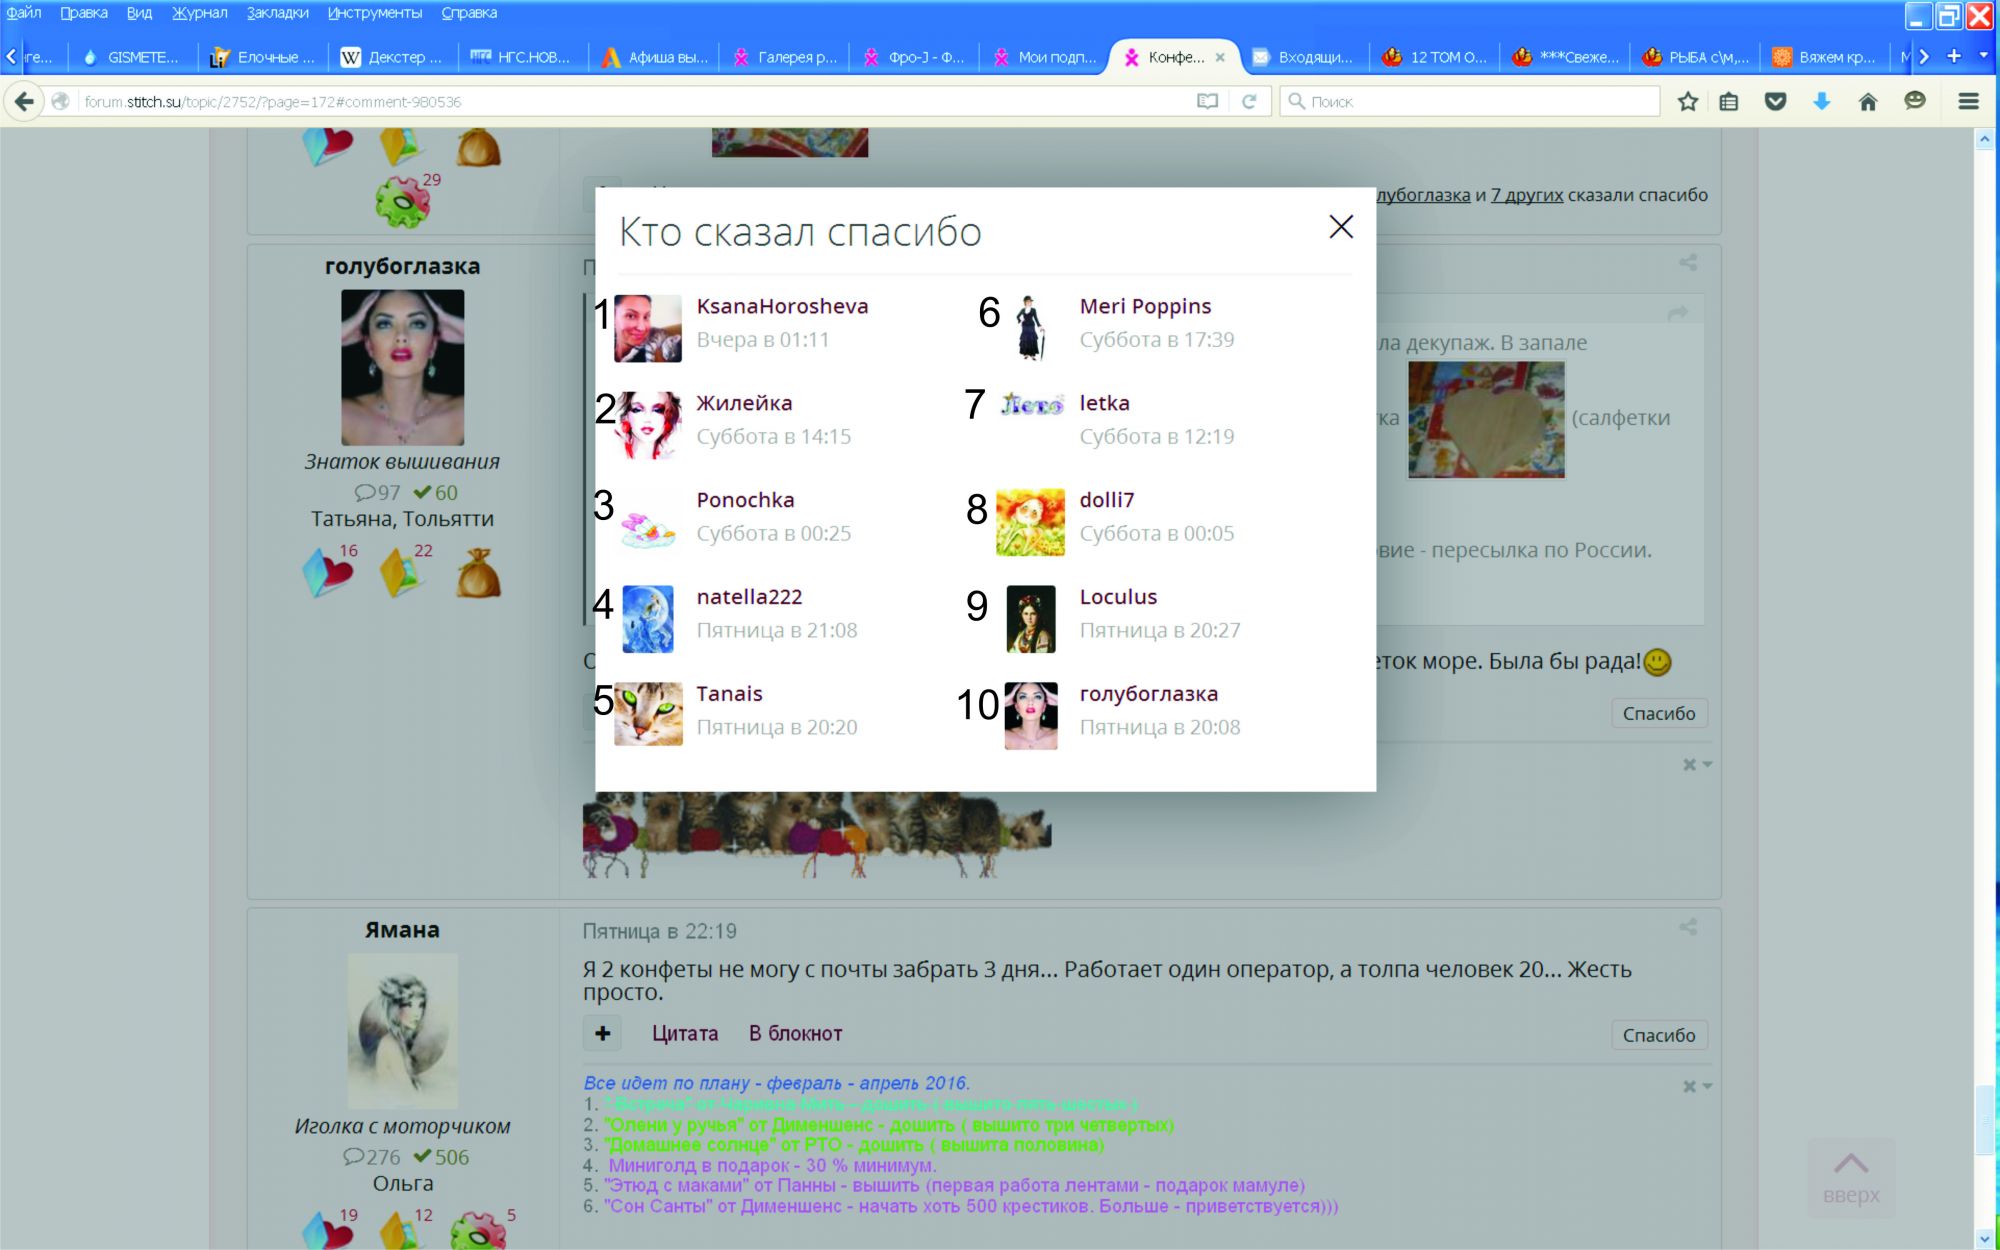
Task: Click the reload page icon
Action: [x=1249, y=101]
